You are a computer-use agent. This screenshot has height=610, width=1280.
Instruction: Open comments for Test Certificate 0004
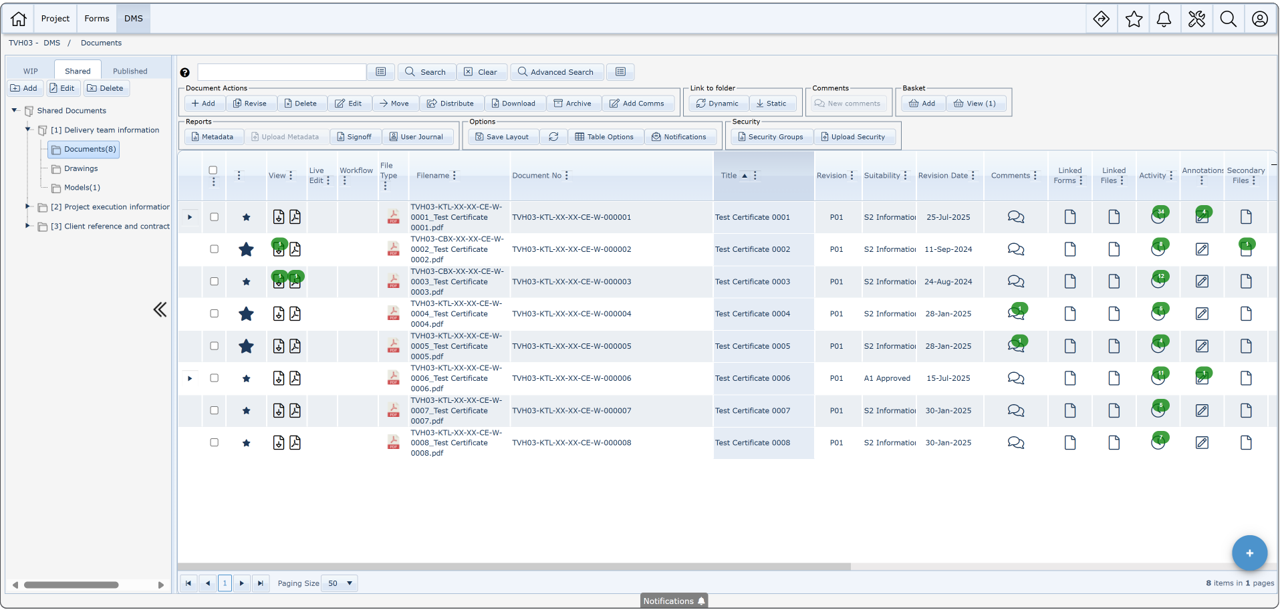pos(1016,314)
